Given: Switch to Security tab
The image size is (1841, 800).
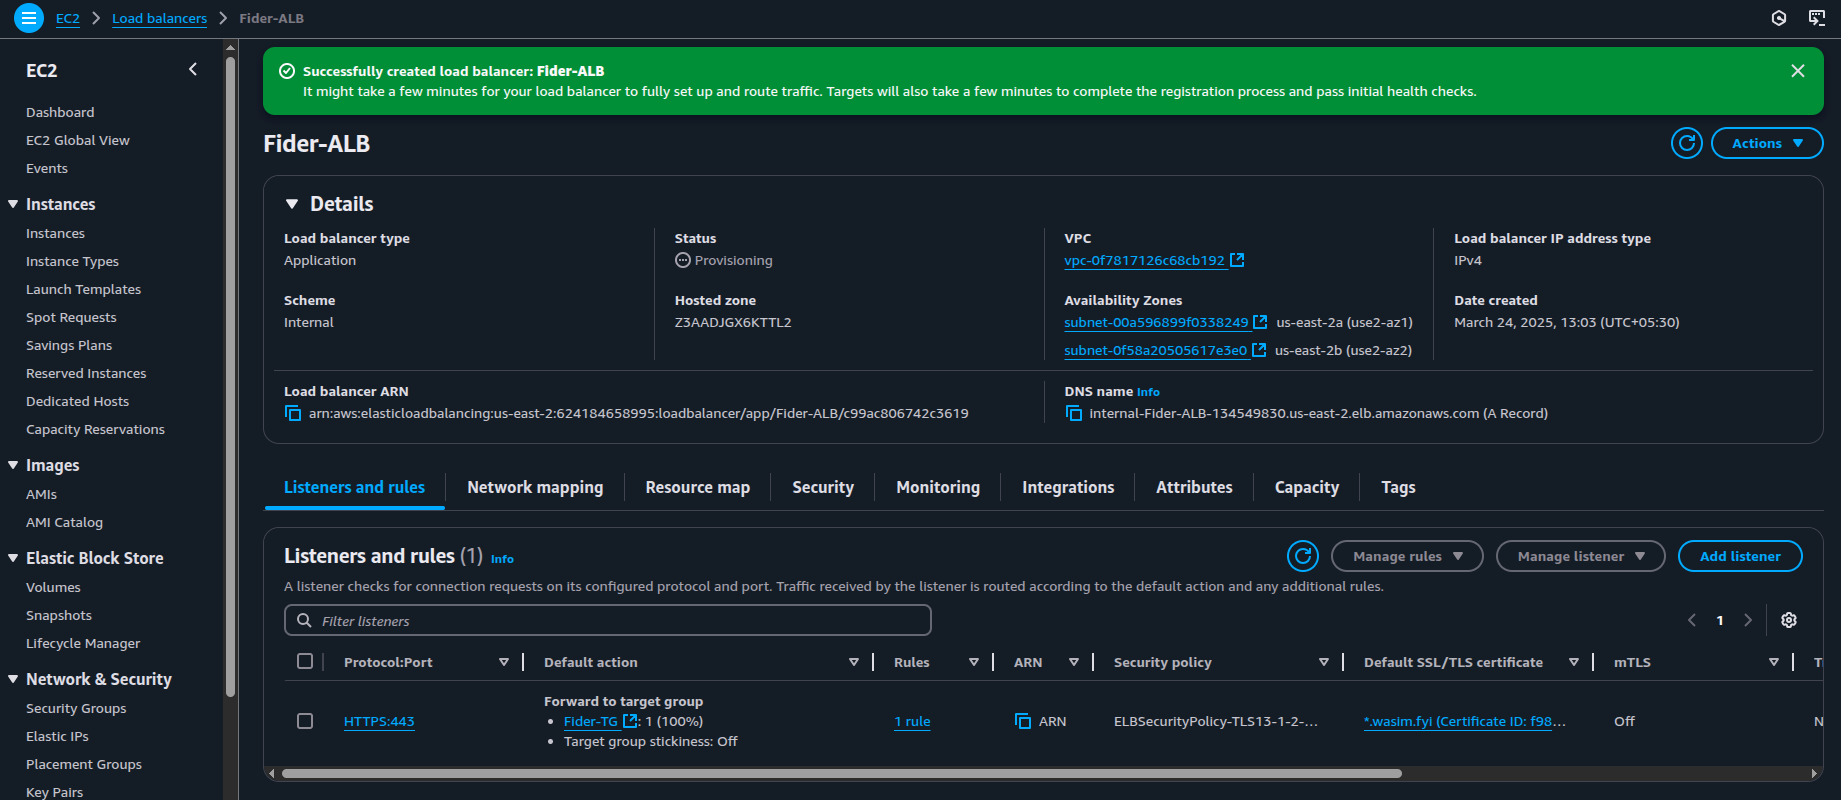Looking at the screenshot, I should (823, 487).
